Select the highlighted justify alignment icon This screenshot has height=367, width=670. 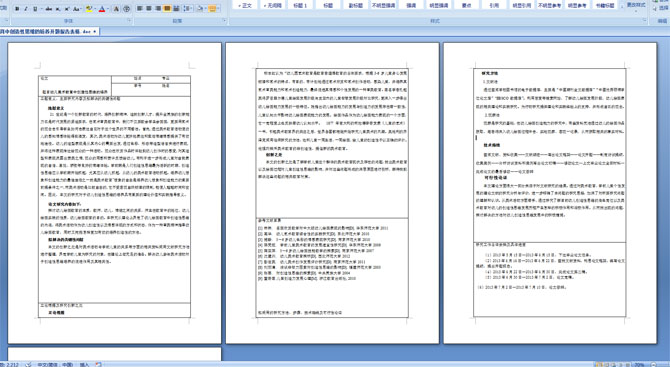(167, 9)
